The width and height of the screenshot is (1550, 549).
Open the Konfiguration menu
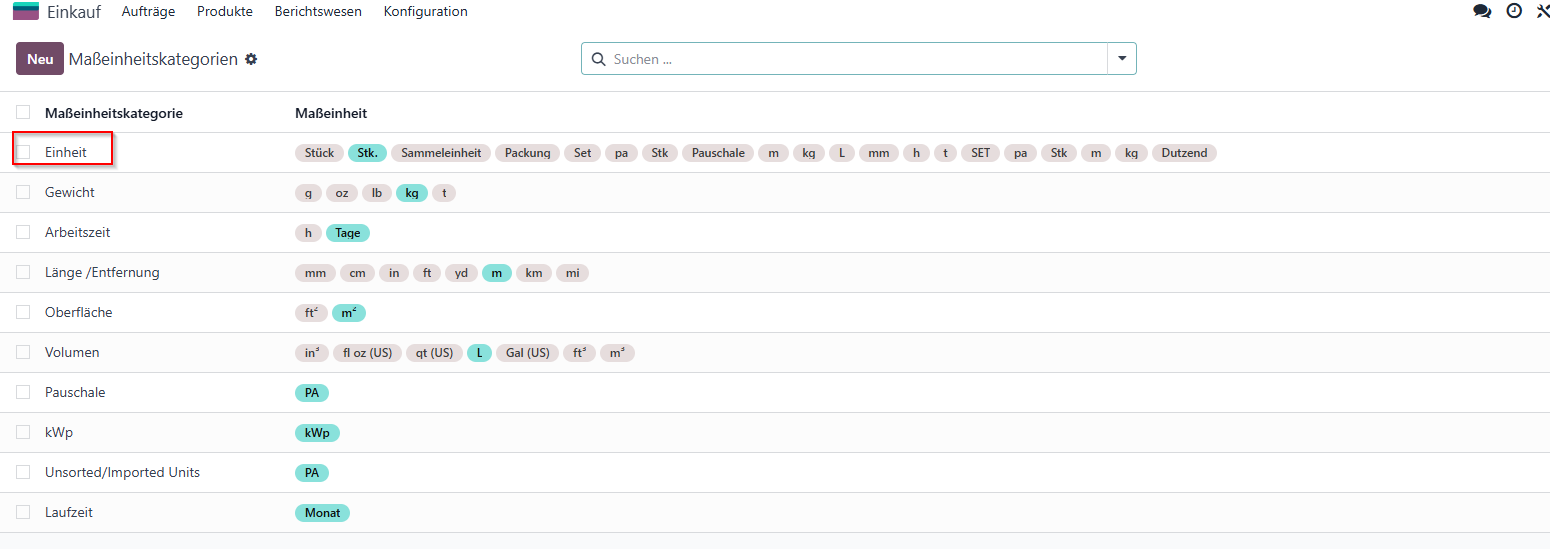coord(425,11)
